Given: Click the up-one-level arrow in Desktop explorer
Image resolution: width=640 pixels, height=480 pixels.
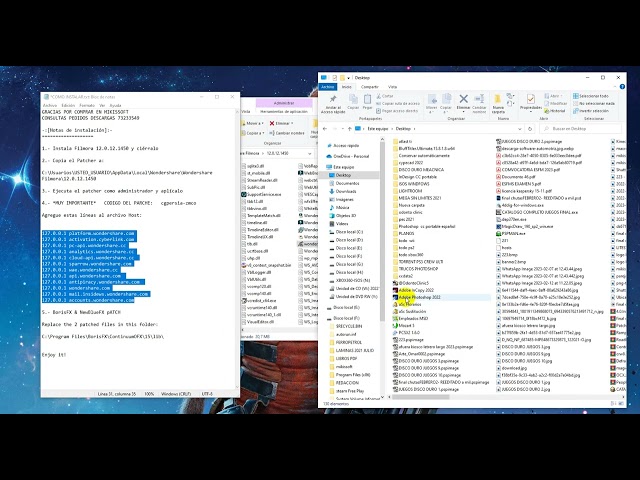Looking at the screenshot, I should point(350,129).
